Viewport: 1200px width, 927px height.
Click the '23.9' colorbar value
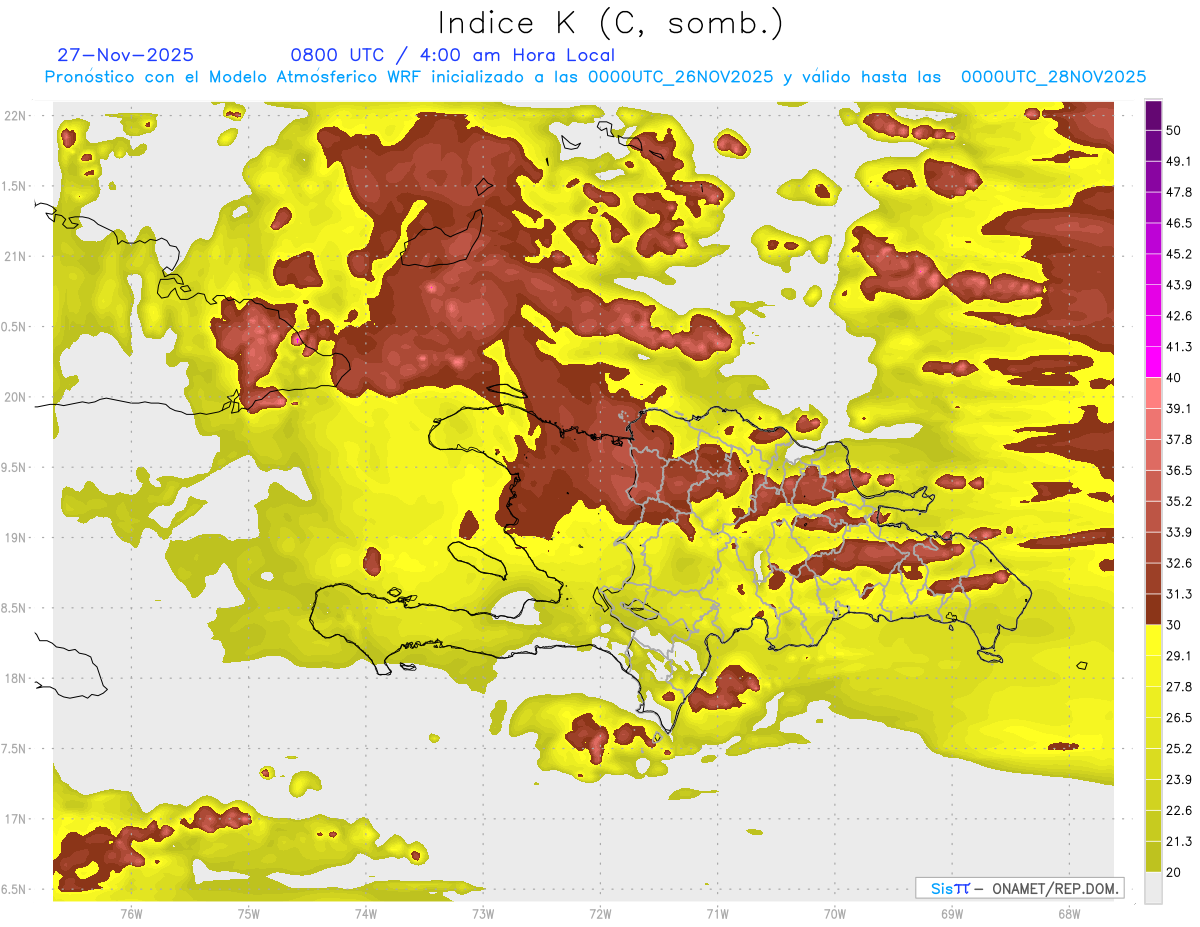point(1179,780)
